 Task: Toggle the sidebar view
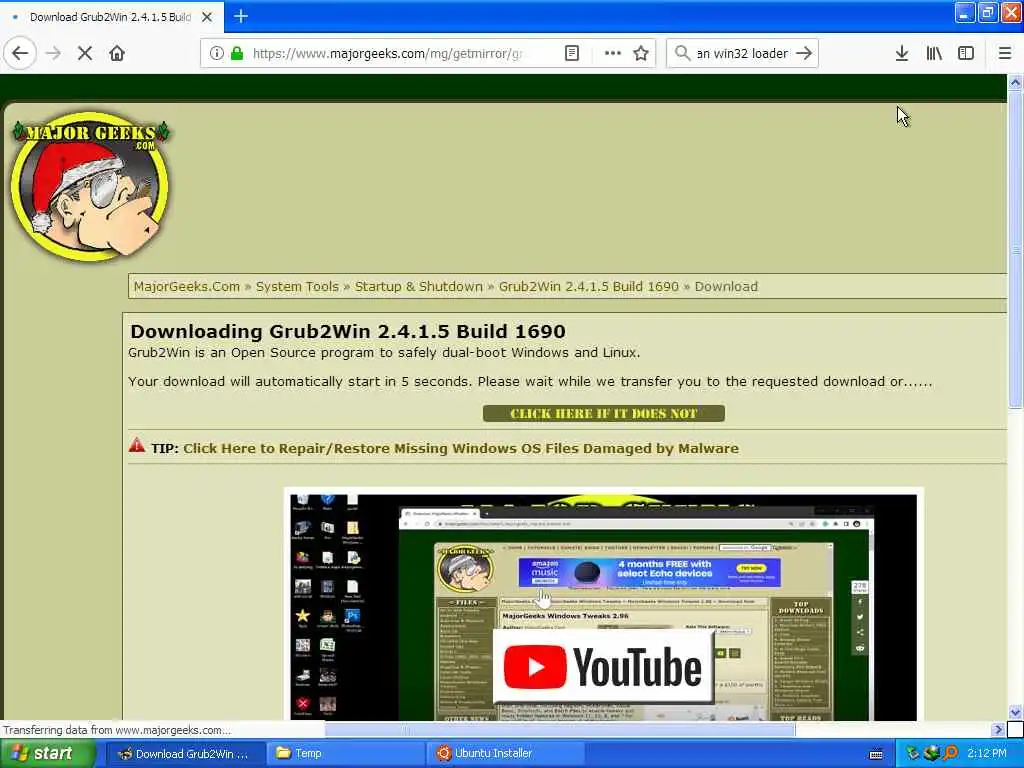[966, 54]
